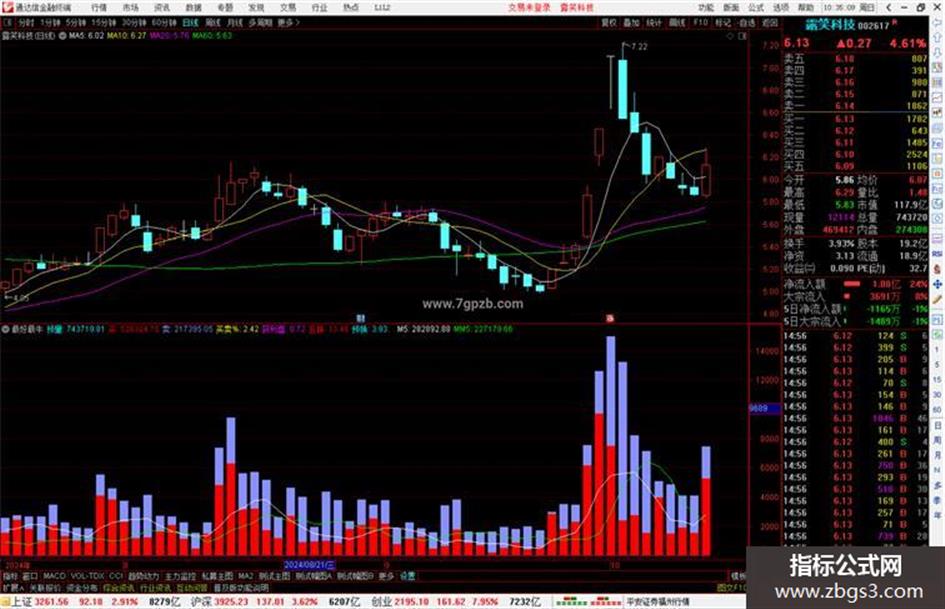This screenshot has height=609, width=945.
Task: Open the 资讯 menu
Action: click(162, 7)
